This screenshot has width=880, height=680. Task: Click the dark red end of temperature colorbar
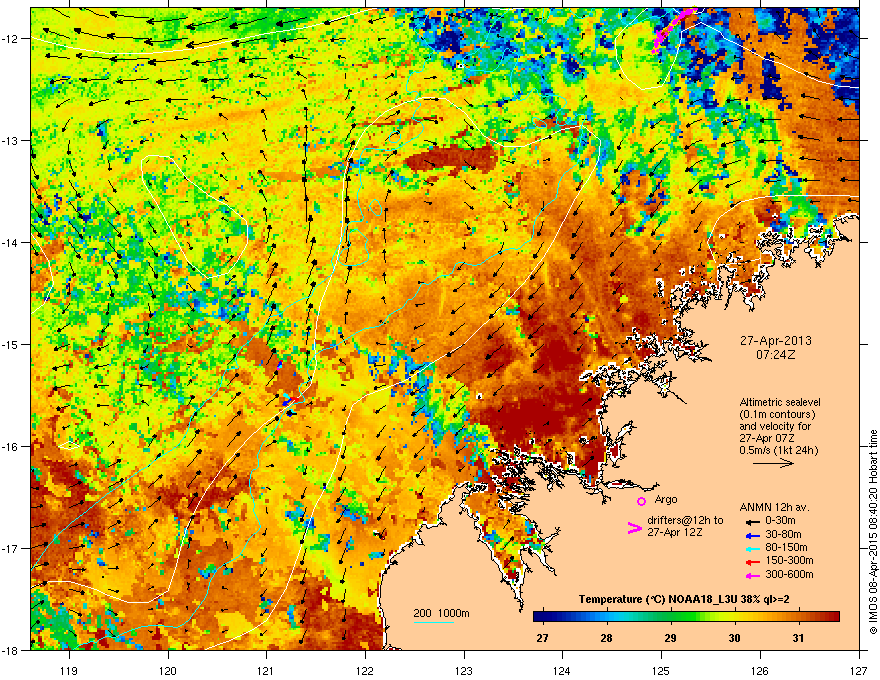[833, 617]
